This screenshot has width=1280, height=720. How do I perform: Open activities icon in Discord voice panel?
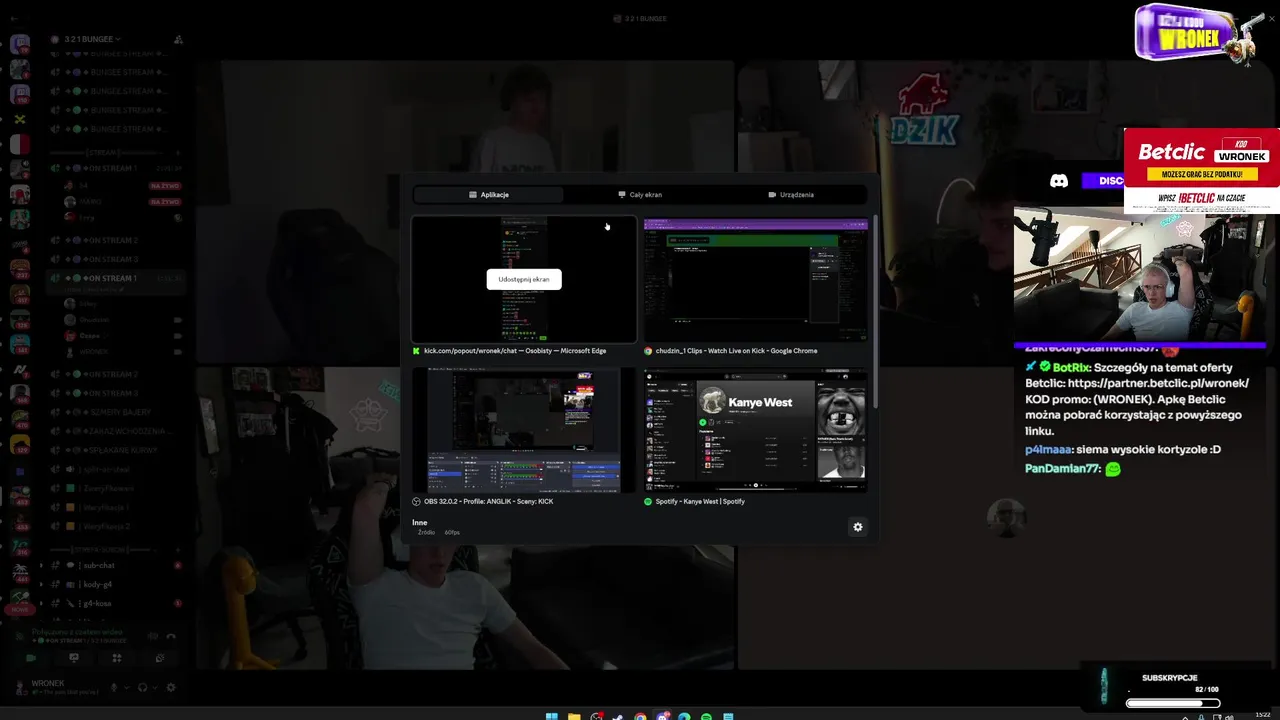coord(117,658)
